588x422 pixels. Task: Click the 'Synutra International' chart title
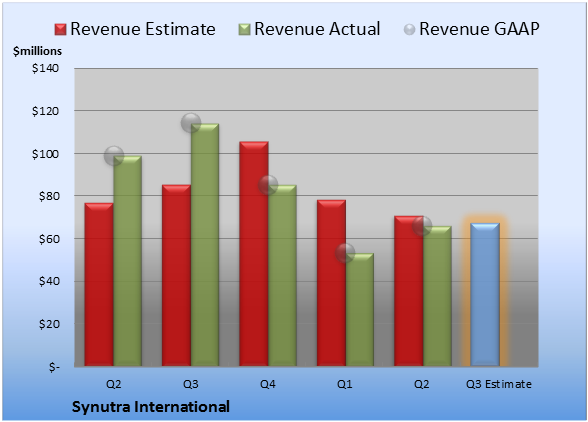pos(151,407)
